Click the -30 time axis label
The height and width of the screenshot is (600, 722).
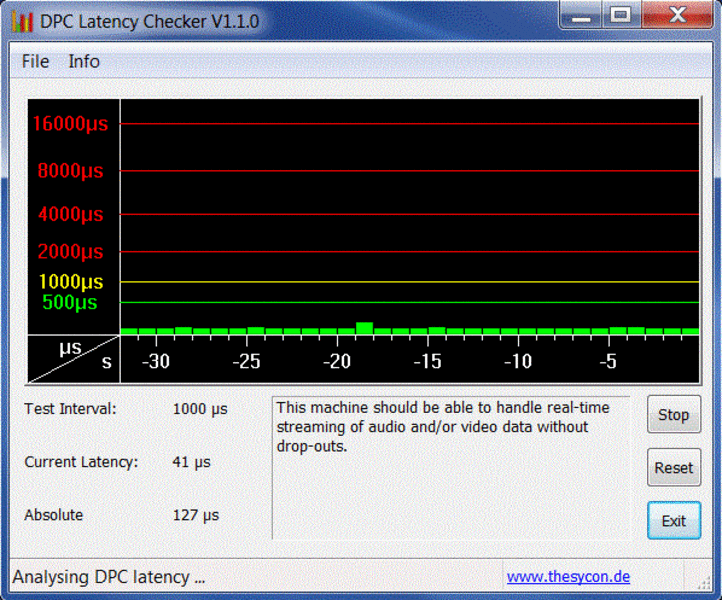click(x=156, y=361)
